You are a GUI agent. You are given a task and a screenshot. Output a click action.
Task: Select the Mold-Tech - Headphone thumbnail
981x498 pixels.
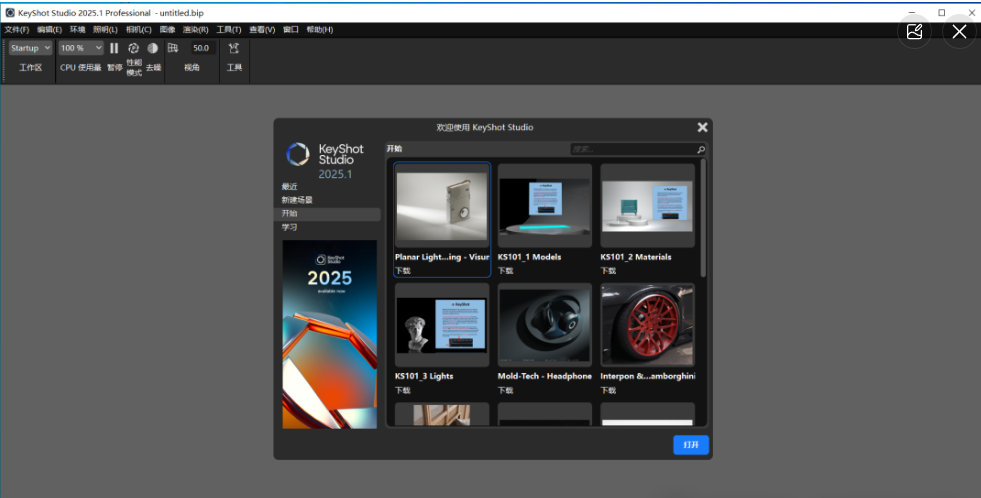[x=544, y=325]
